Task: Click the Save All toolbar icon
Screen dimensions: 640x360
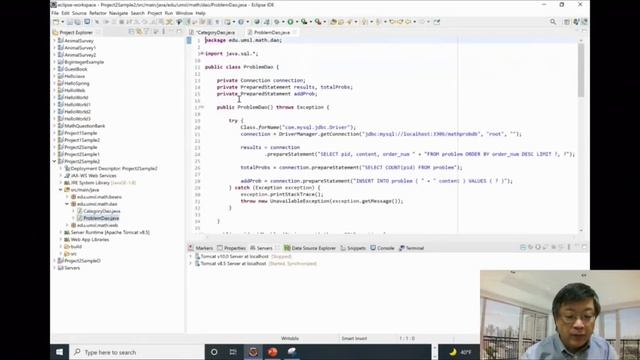Action: point(78,22)
